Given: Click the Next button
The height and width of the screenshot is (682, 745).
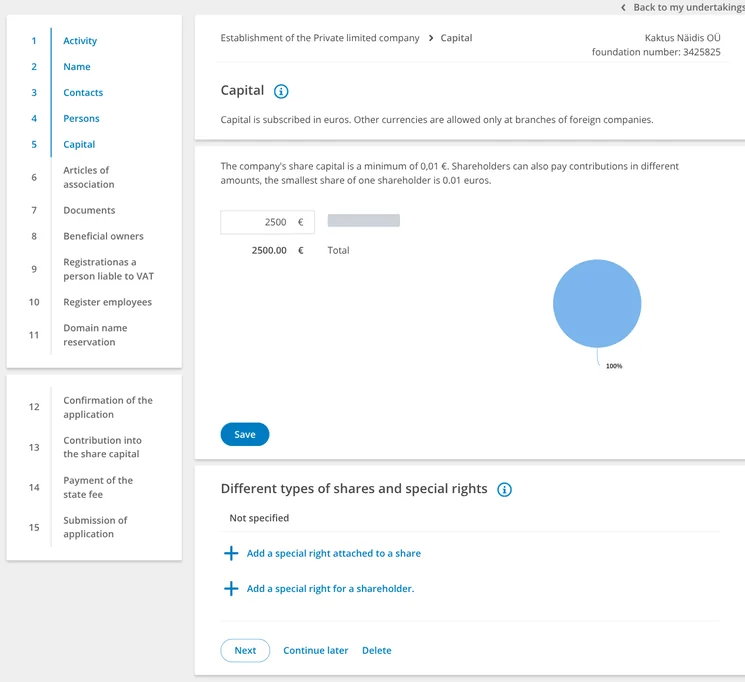Looking at the screenshot, I should [245, 651].
